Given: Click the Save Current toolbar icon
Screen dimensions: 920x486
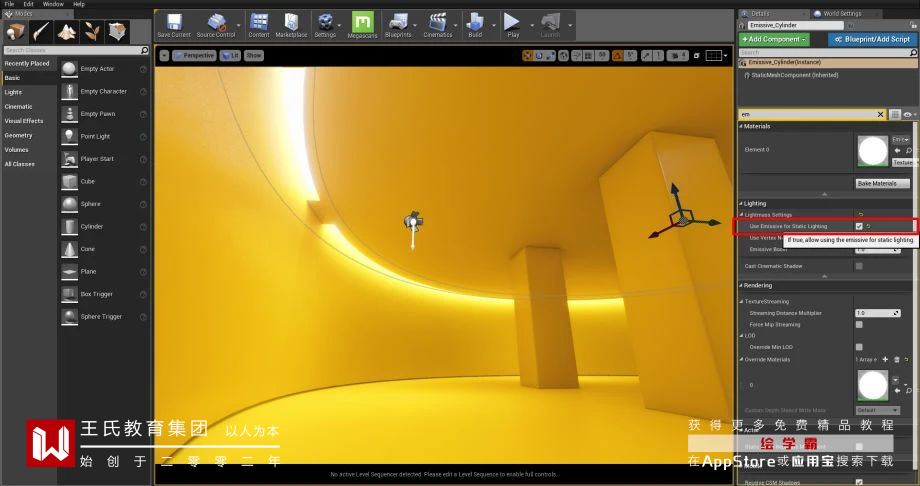Looking at the screenshot, I should 174,25.
